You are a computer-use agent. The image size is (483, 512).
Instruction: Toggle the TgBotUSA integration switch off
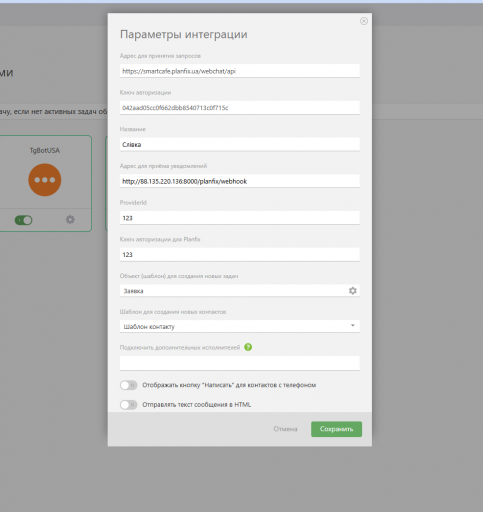click(x=23, y=220)
